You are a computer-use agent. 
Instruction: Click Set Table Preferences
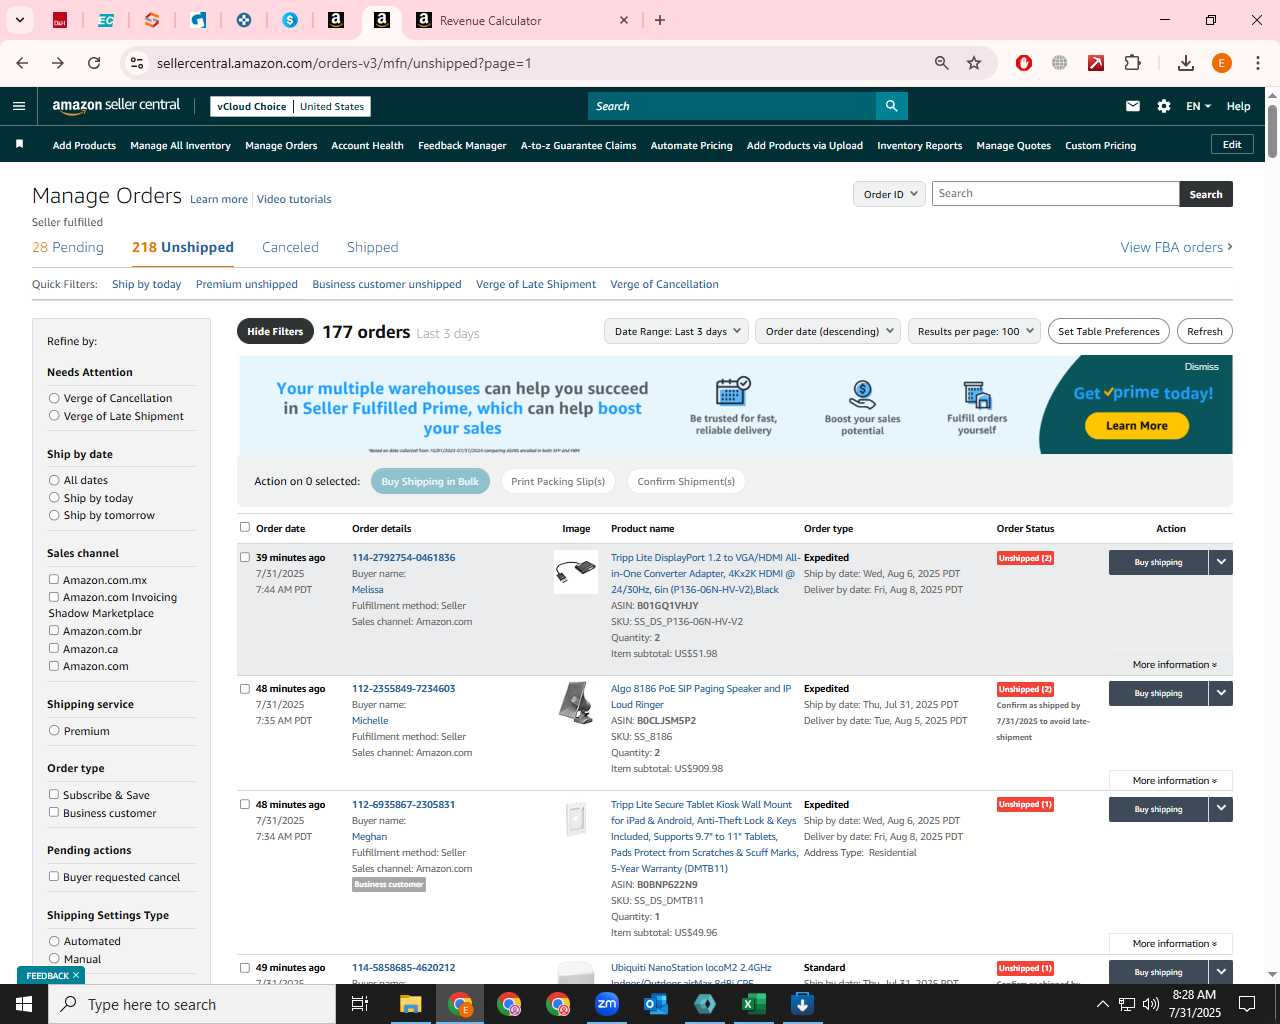pos(1108,331)
